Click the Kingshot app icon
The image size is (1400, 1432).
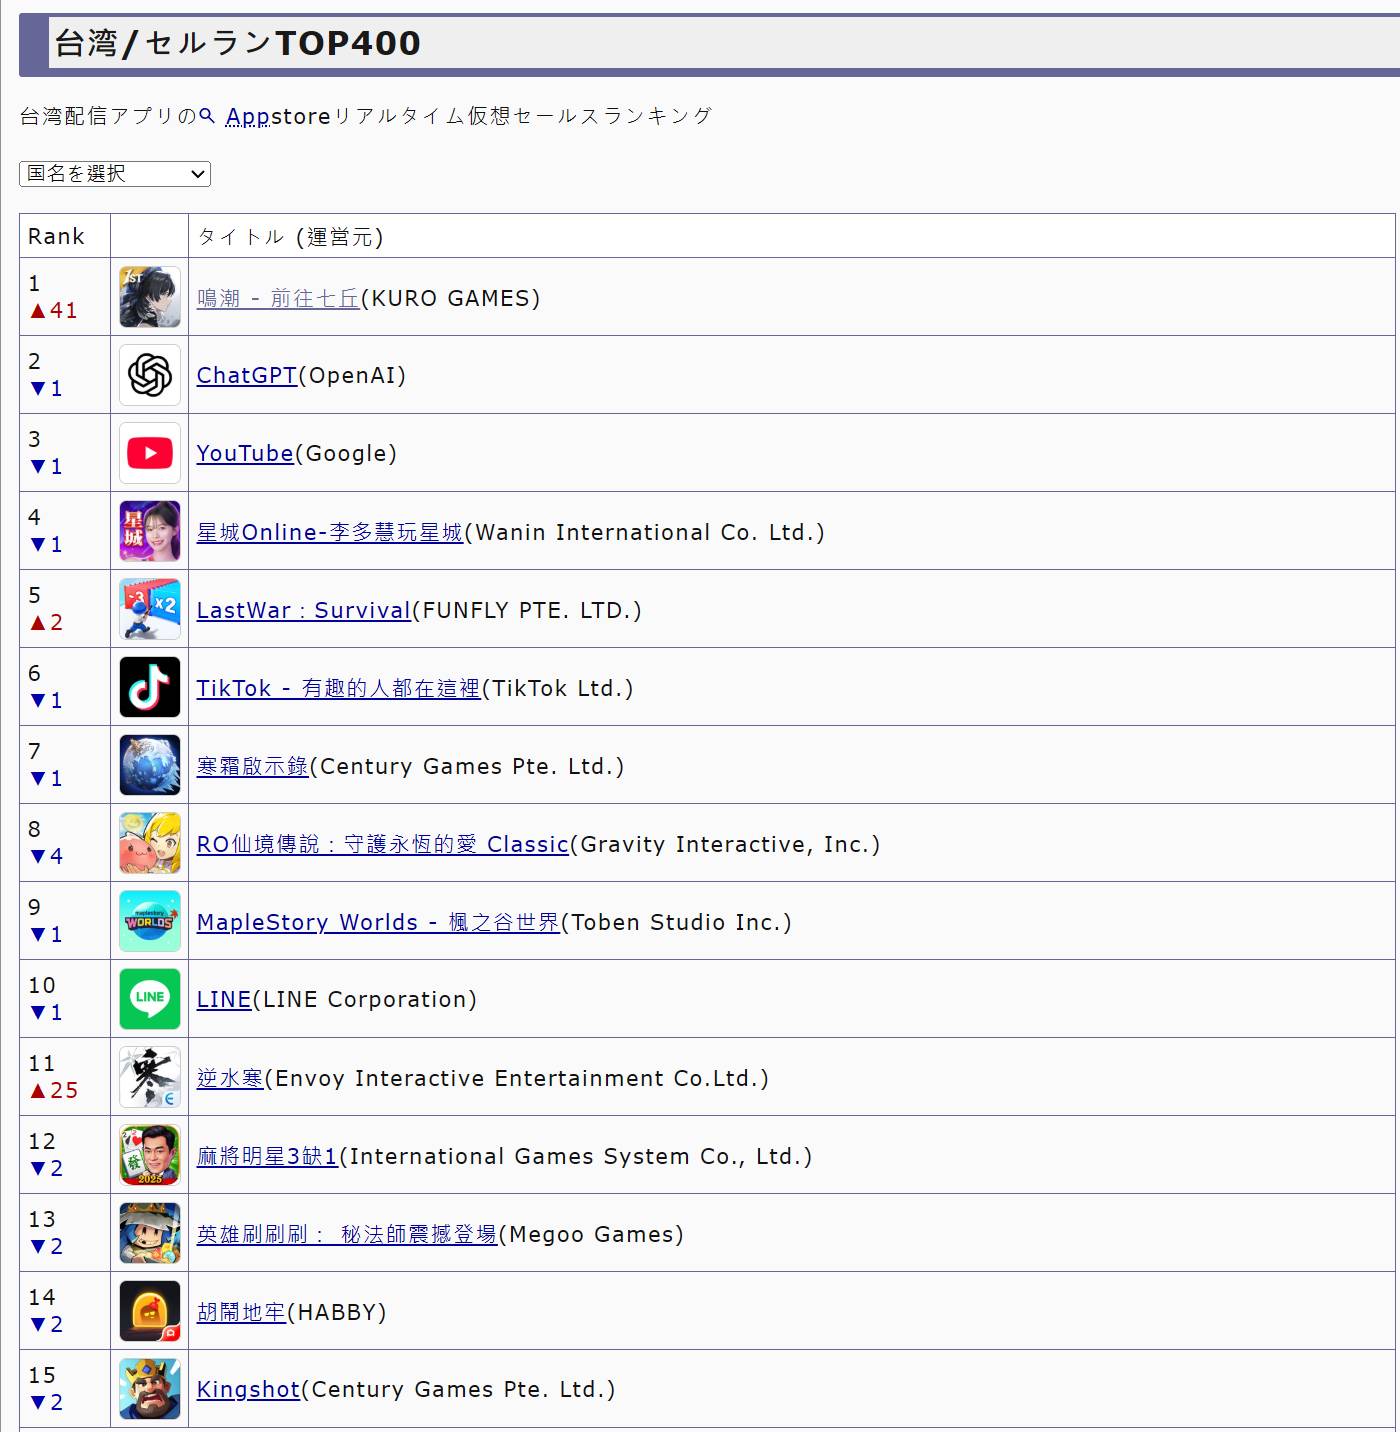(150, 1389)
